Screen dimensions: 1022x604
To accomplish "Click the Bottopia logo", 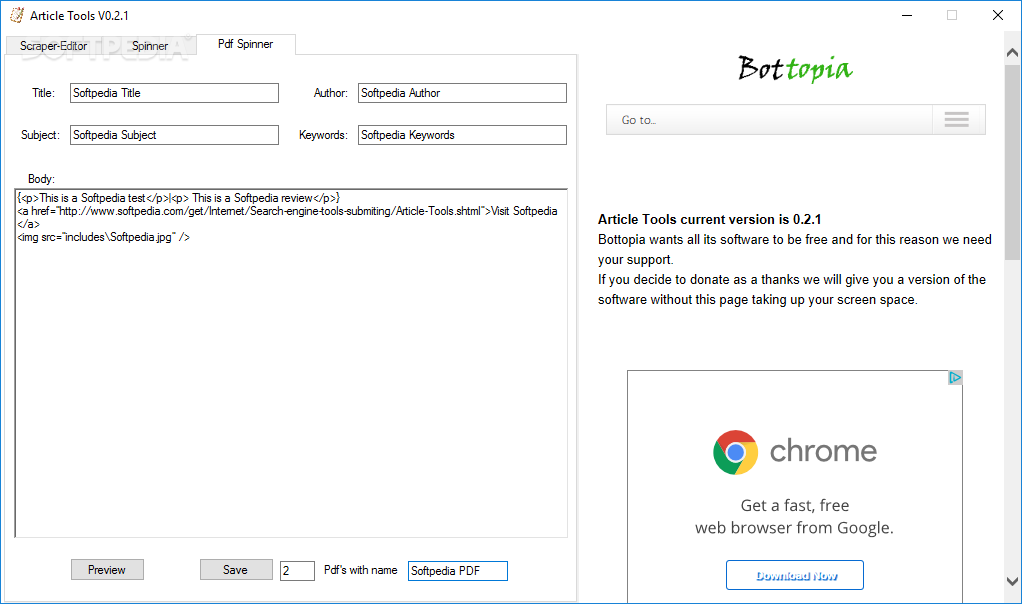I will click(795, 68).
